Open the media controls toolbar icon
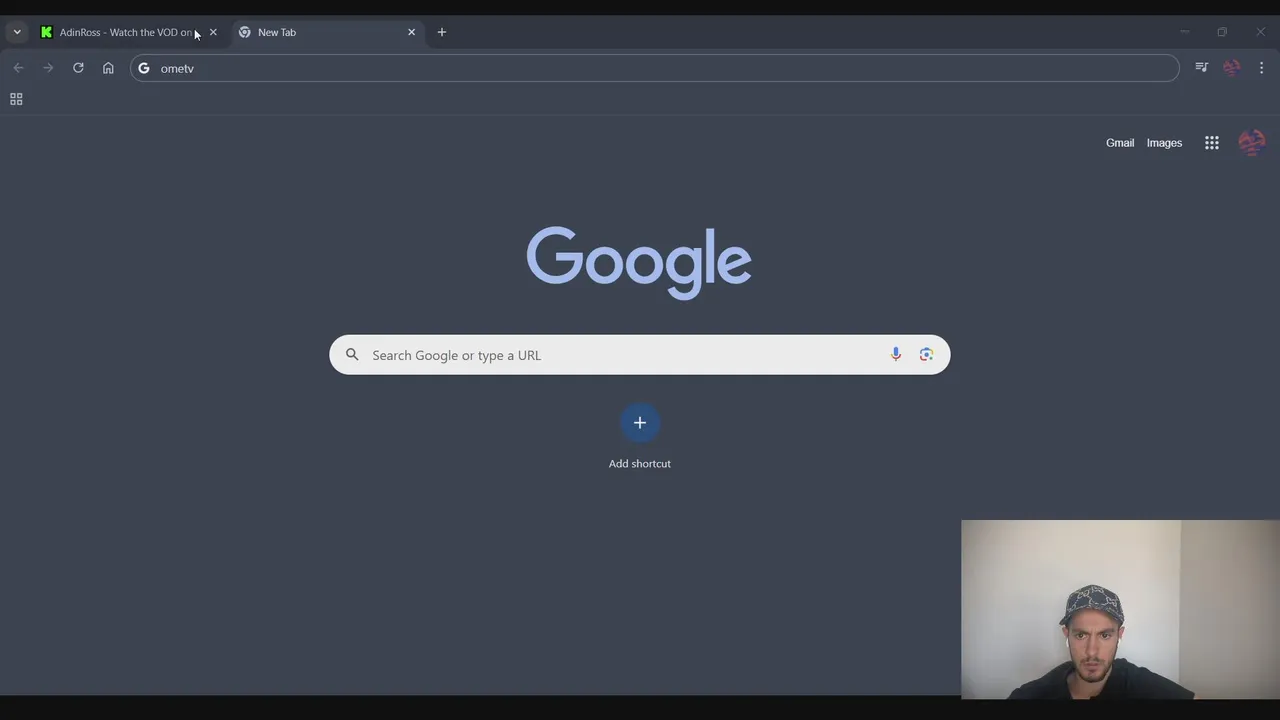The image size is (1280, 720). [1201, 68]
